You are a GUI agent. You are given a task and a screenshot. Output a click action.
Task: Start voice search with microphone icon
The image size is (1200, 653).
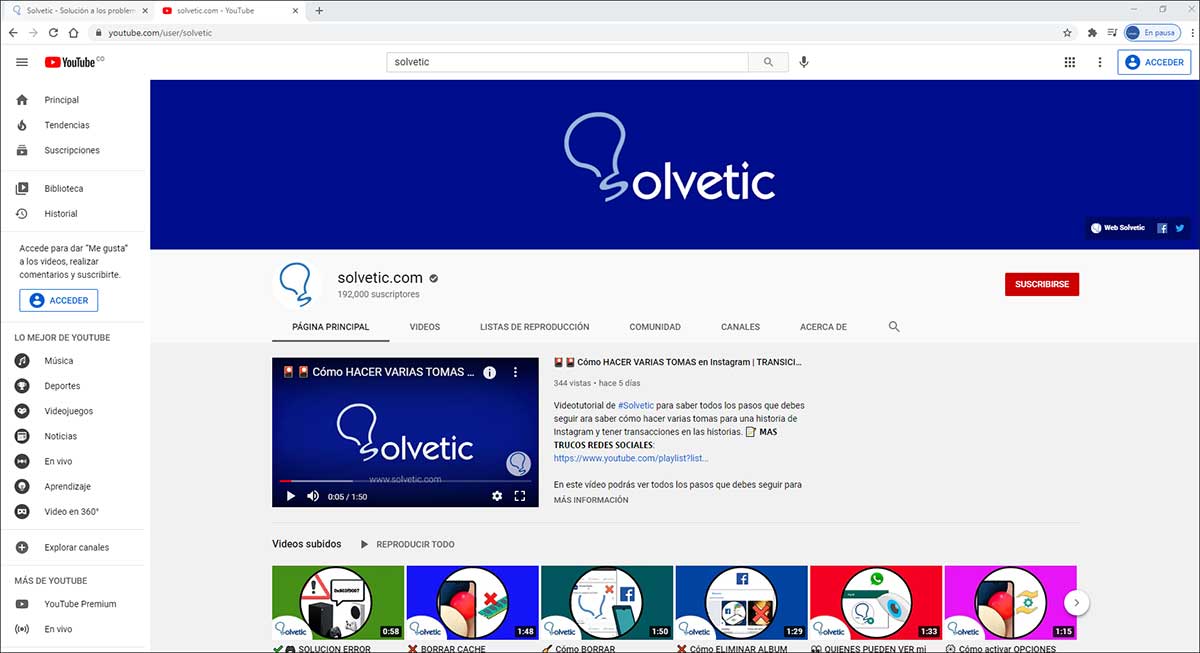pos(804,62)
